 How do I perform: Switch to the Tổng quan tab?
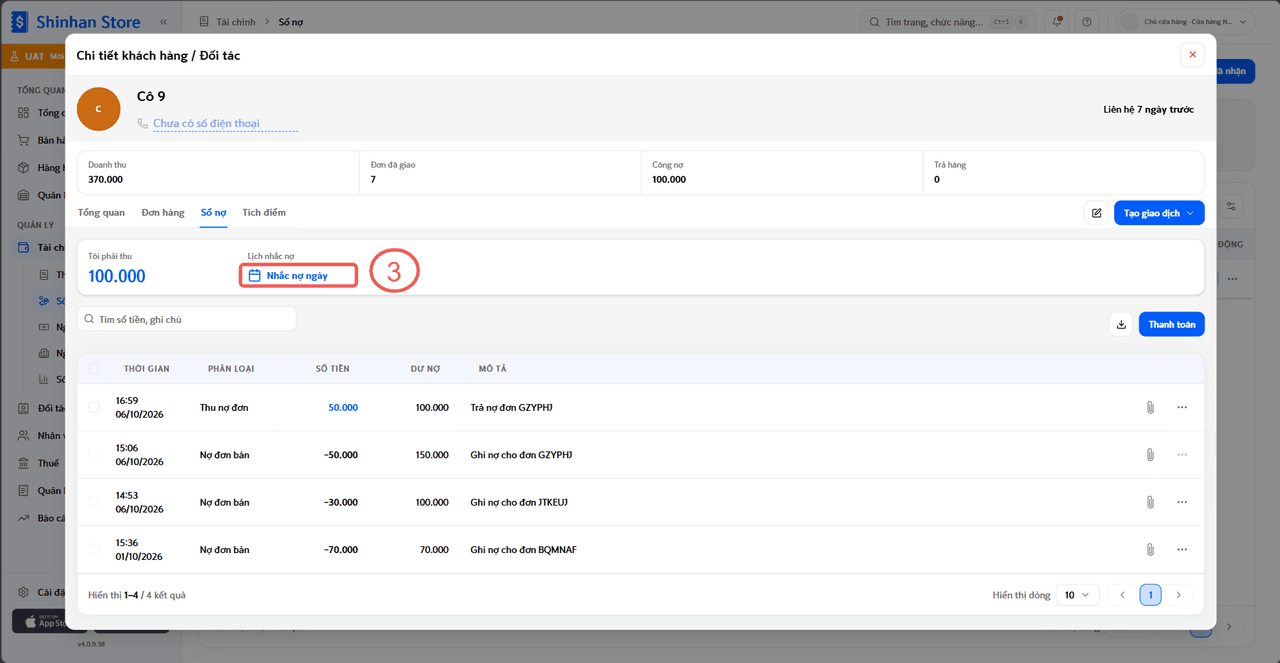coord(101,213)
